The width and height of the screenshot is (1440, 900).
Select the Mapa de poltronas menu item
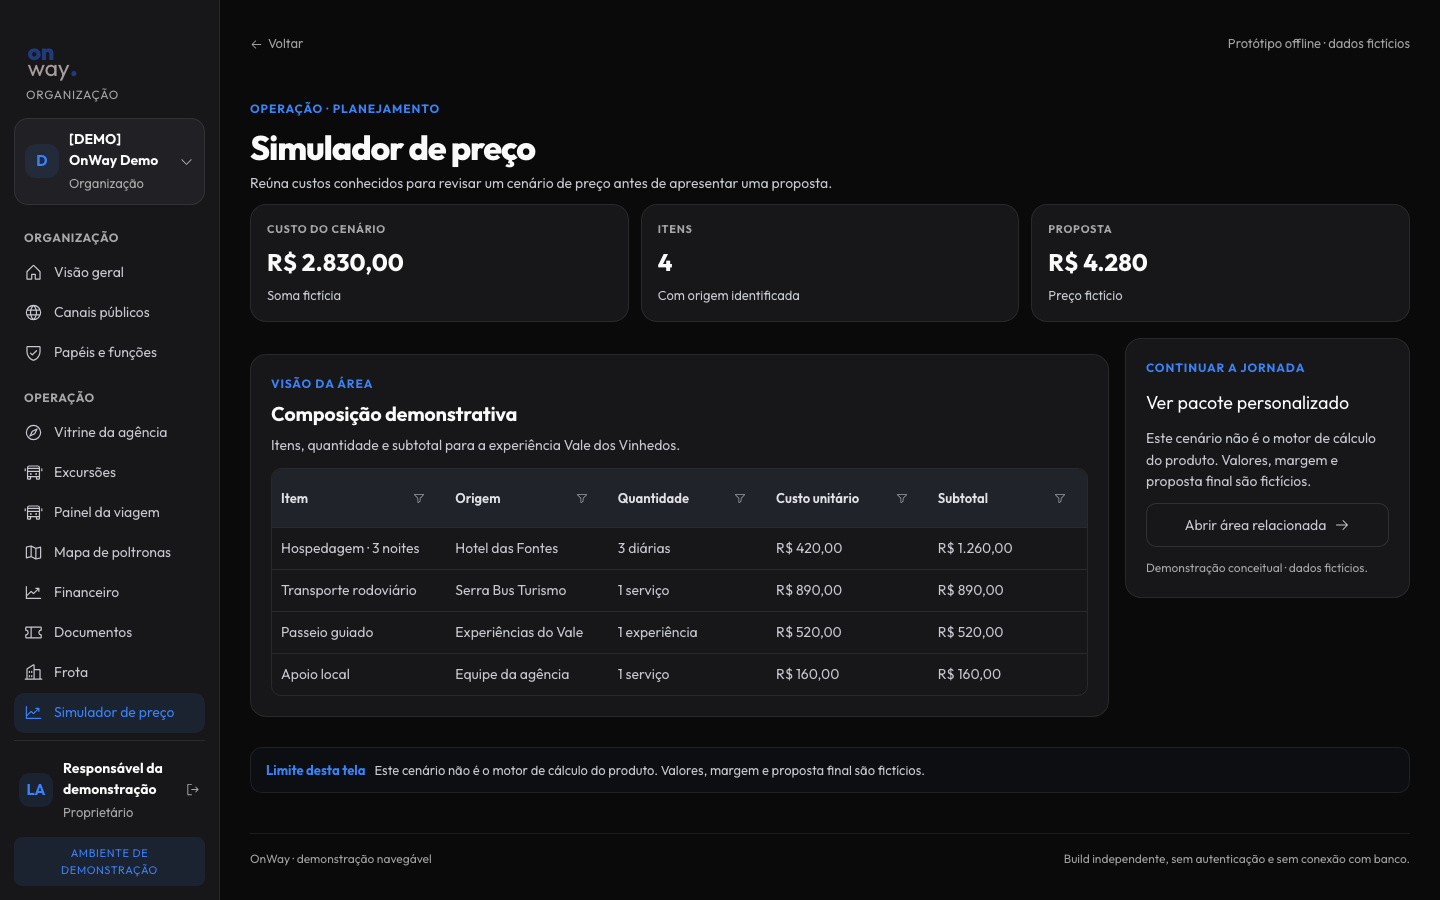(x=109, y=552)
